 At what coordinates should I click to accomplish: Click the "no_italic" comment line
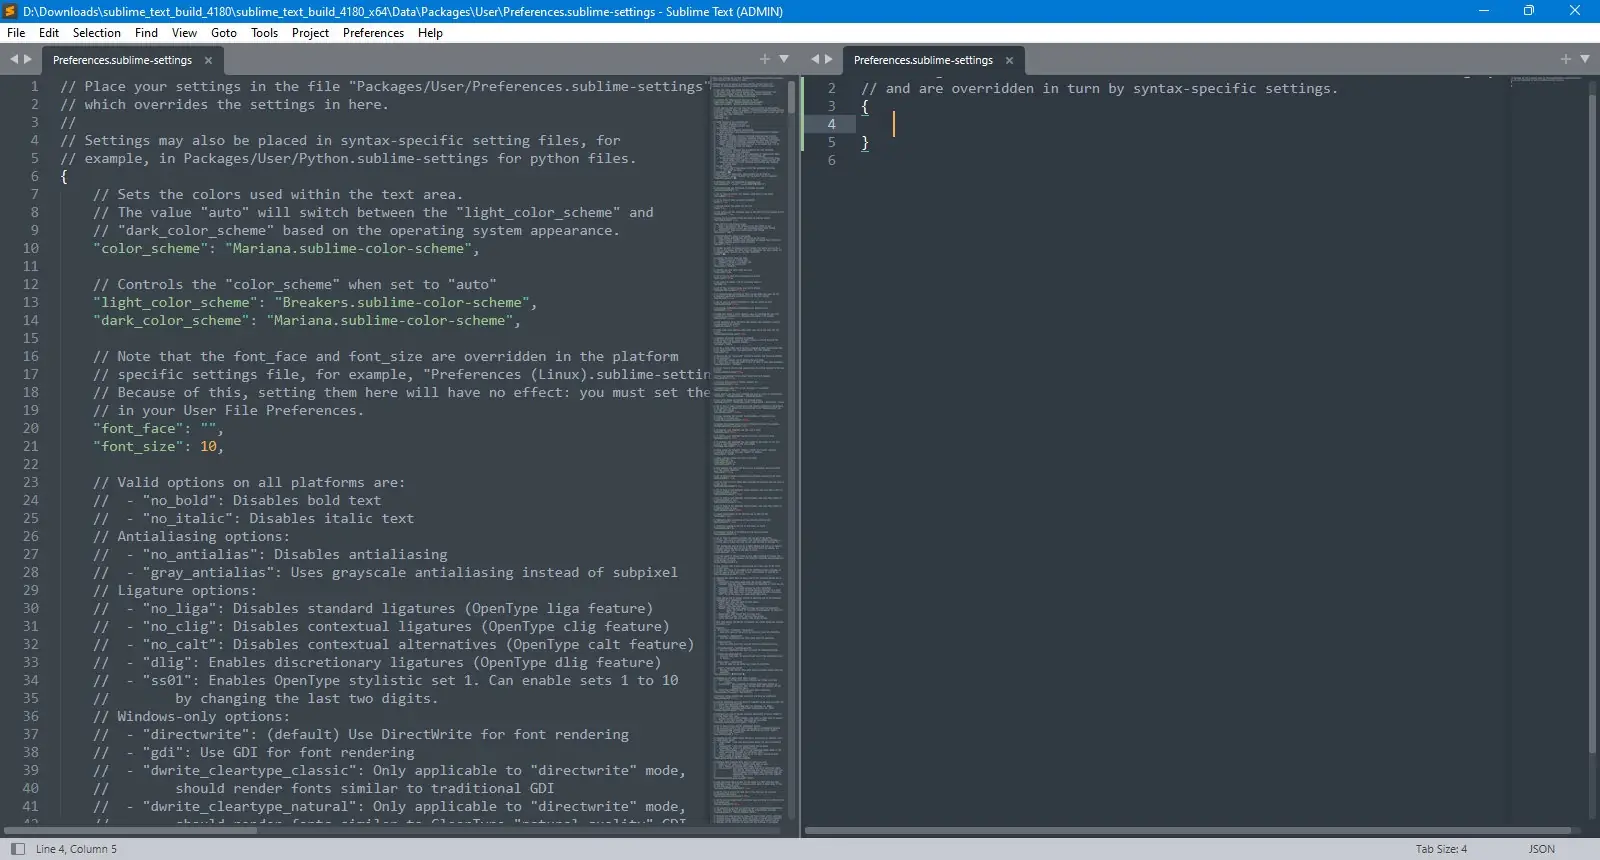pyautogui.click(x=253, y=519)
